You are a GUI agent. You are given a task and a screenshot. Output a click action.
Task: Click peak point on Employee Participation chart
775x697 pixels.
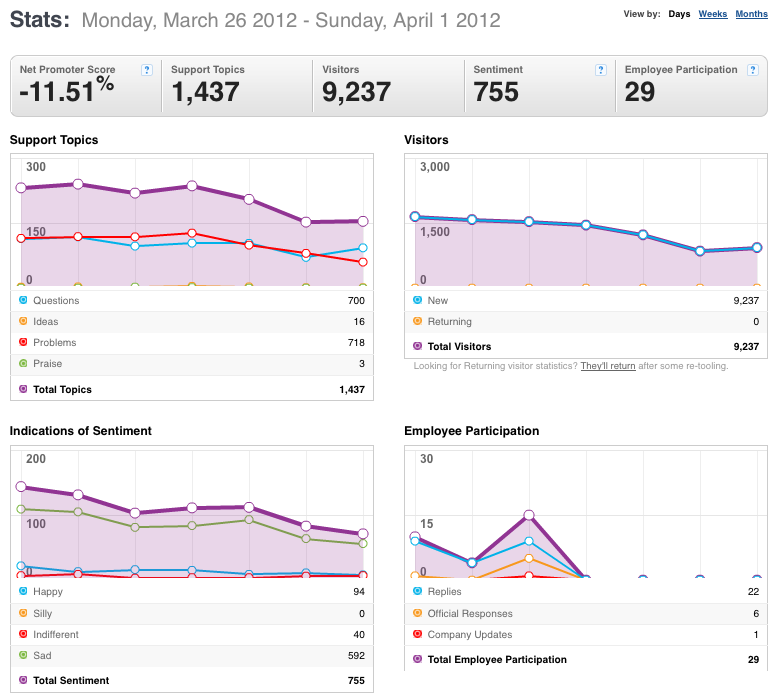click(x=529, y=515)
